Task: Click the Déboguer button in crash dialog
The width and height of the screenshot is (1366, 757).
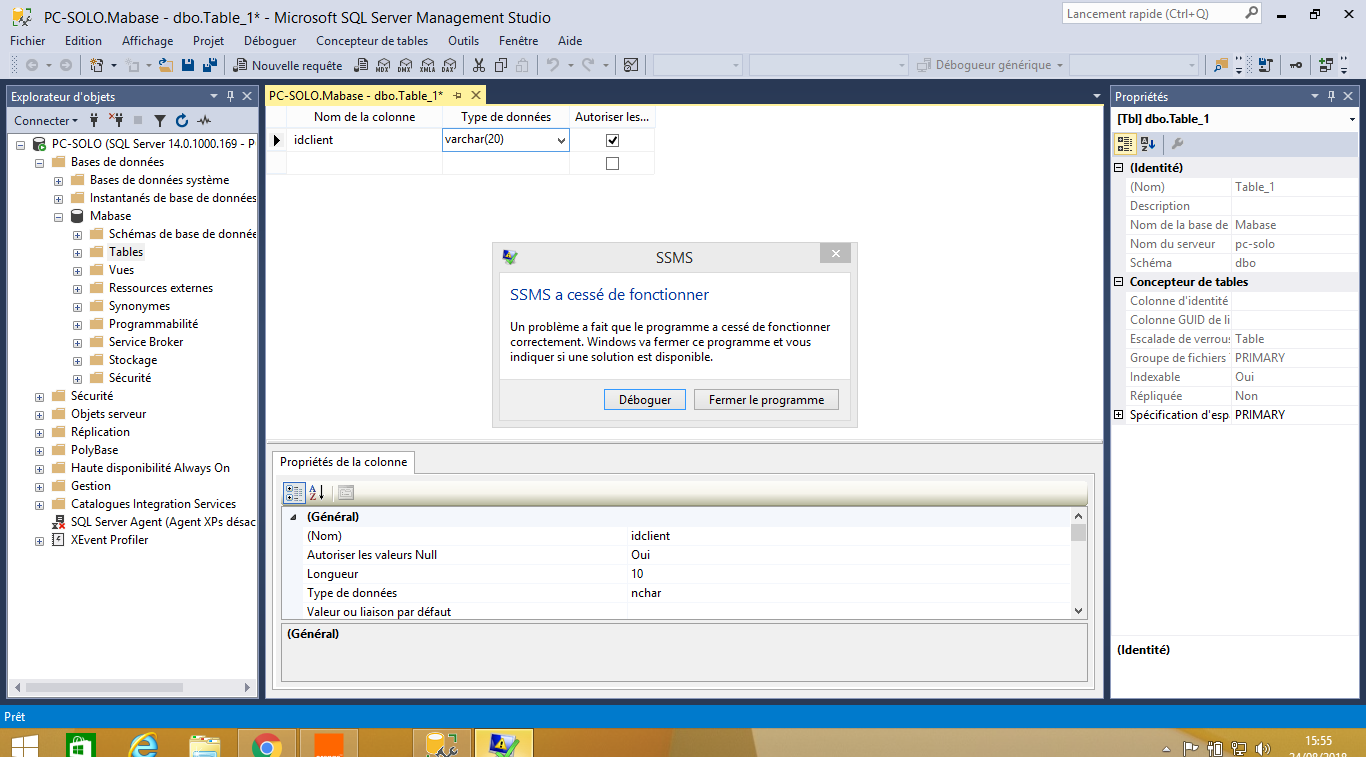Action: 644,399
